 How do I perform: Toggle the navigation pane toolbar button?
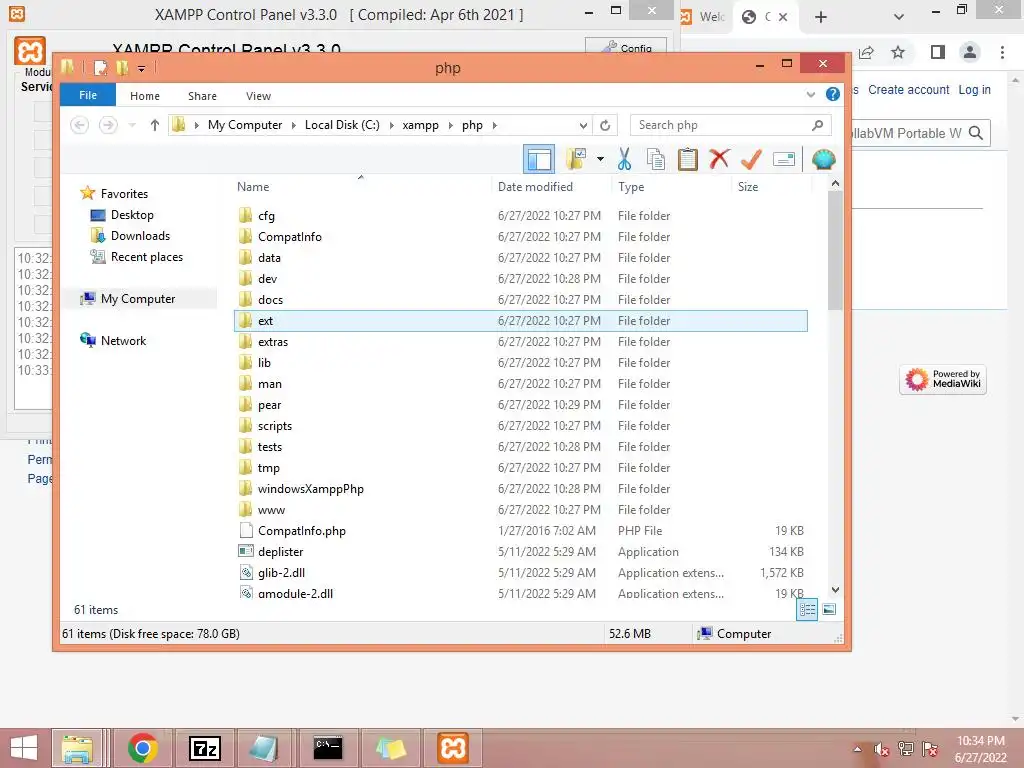coord(539,159)
